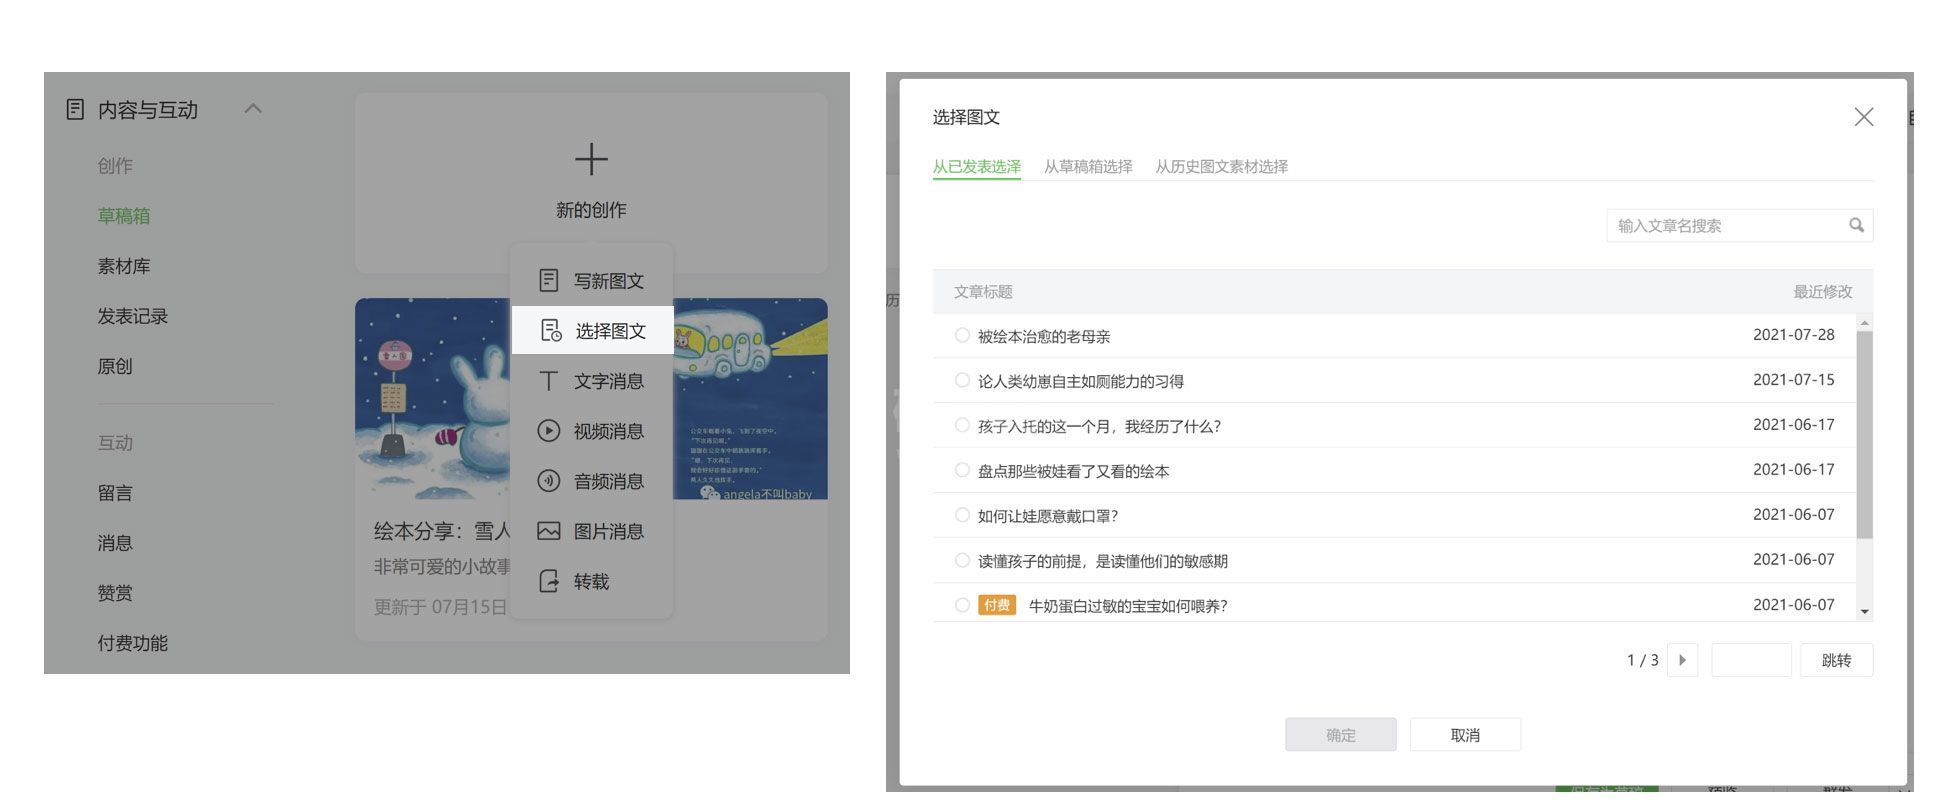Open 发表记录 in the sidebar

(x=133, y=316)
